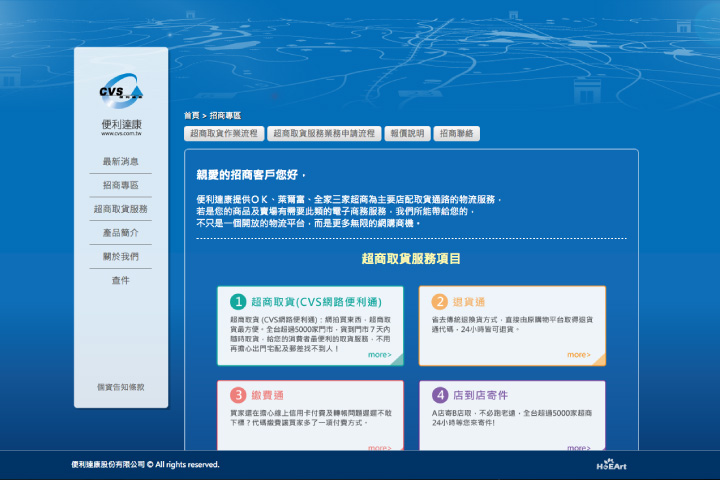The height and width of the screenshot is (480, 720).
Task: Go to 超商取貨服務 in the sidebar
Action: point(121,209)
